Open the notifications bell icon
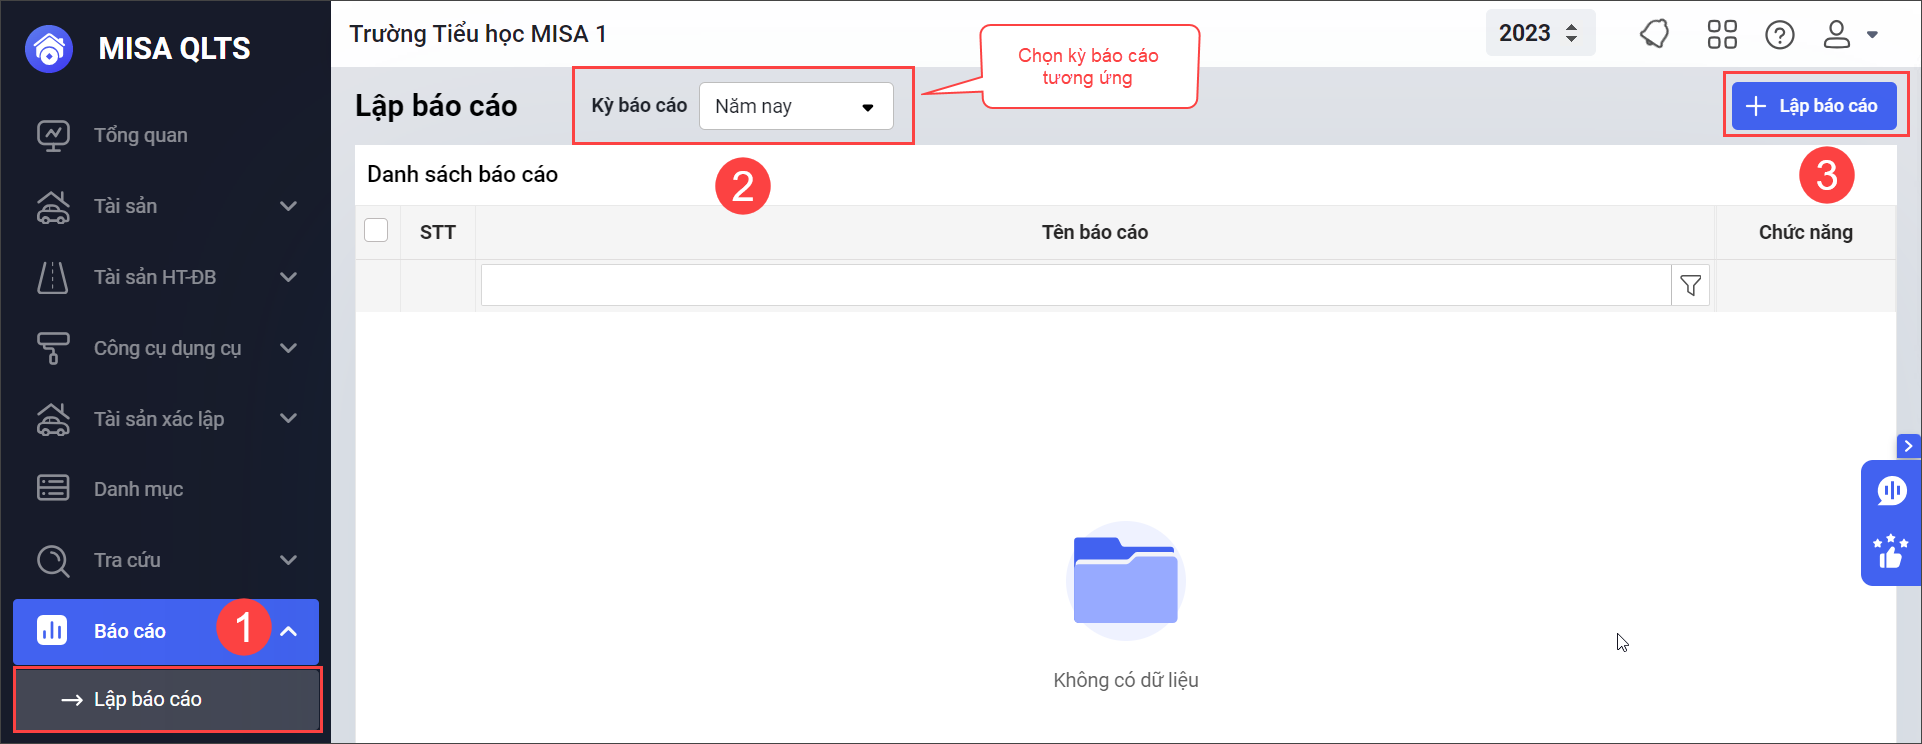This screenshot has height=744, width=1922. click(x=1655, y=35)
